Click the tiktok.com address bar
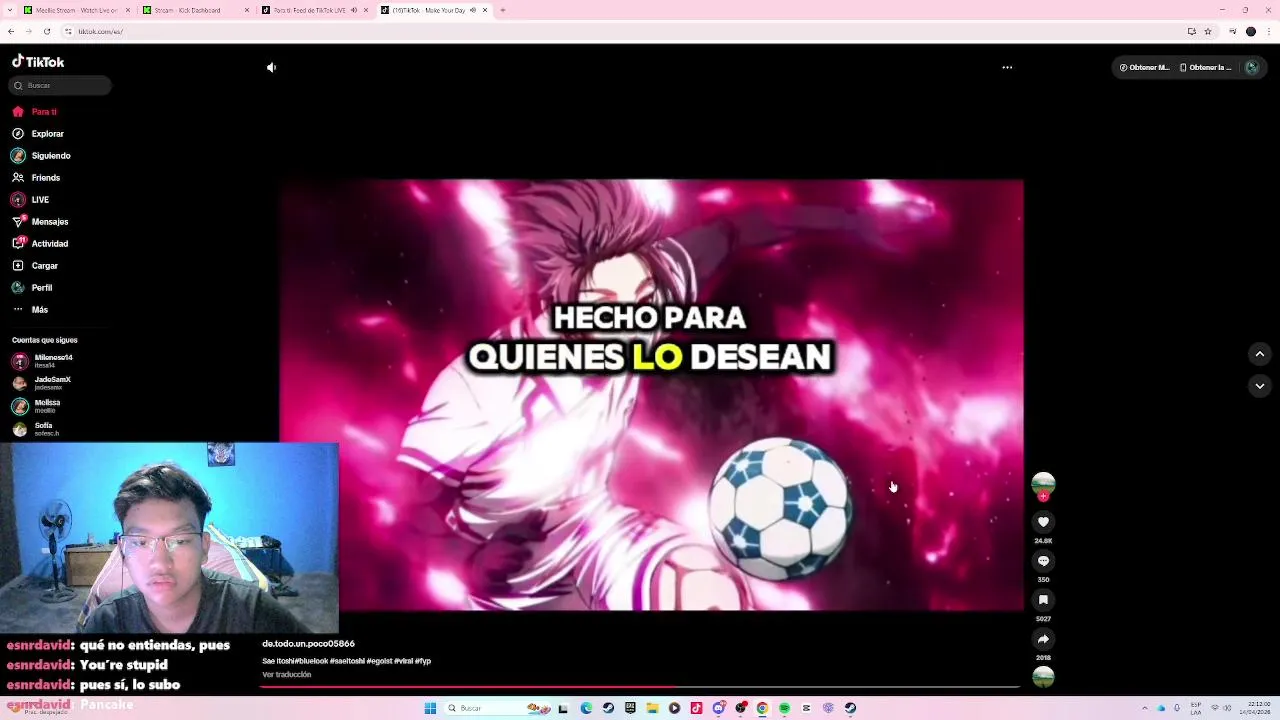 coord(620,32)
